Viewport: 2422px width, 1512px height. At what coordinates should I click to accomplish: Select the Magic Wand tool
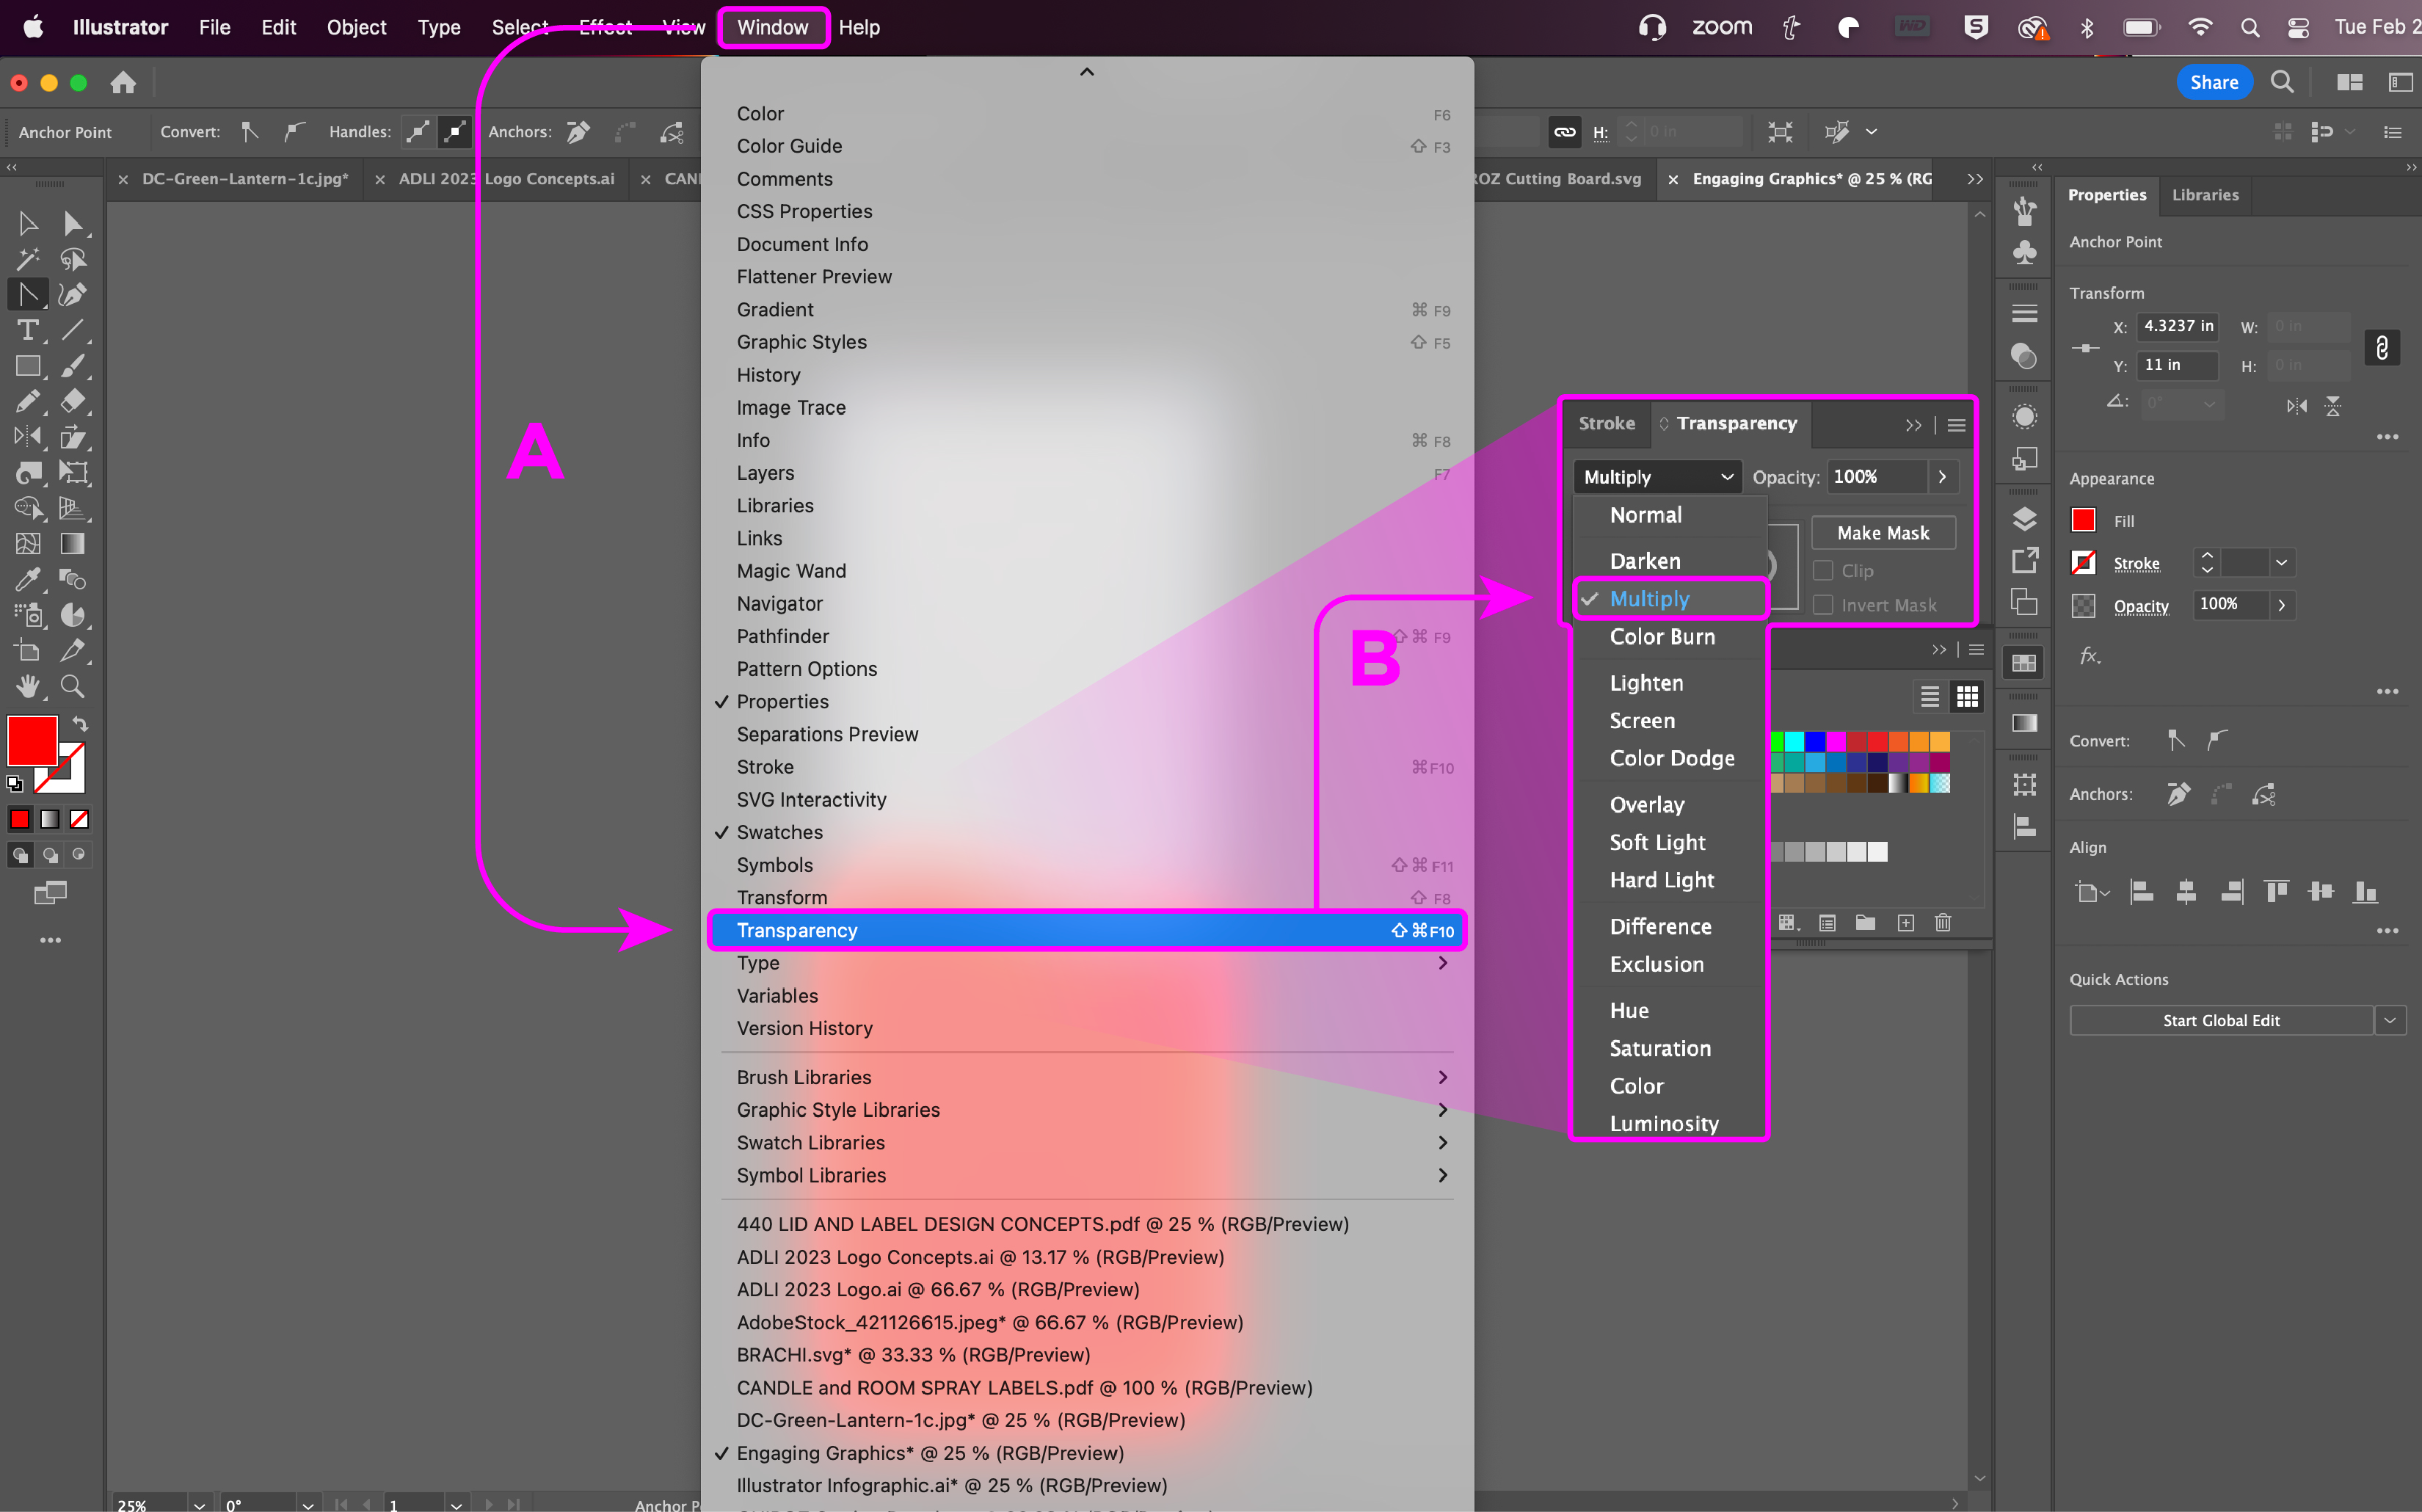(28, 259)
